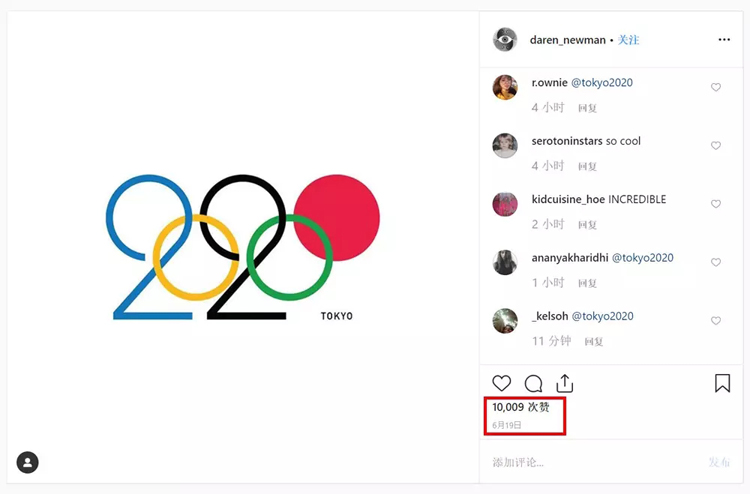The width and height of the screenshot is (750, 494).
Task: Follow daren_newman with the 关注 link
Action: coord(628,40)
